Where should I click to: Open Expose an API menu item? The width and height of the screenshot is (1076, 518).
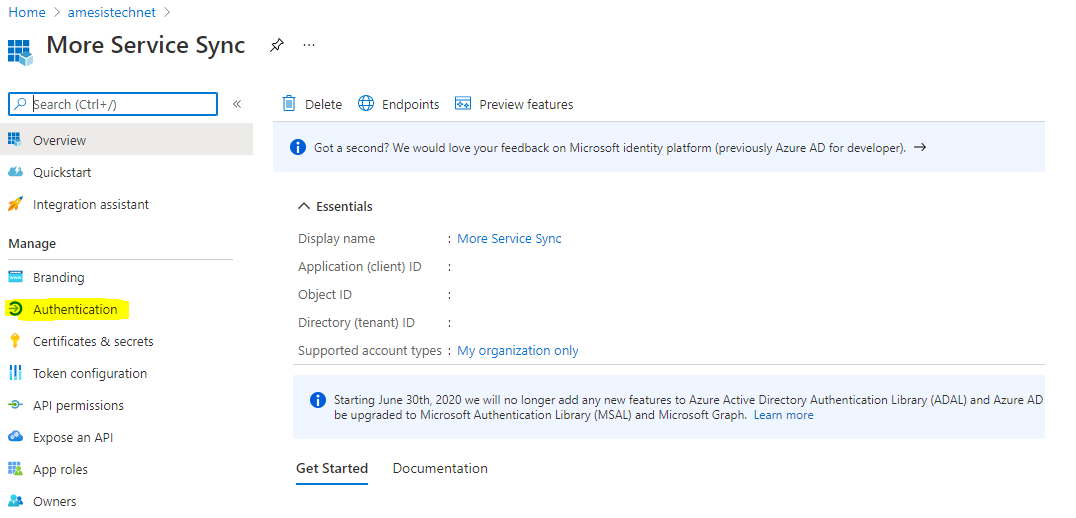(126, 436)
